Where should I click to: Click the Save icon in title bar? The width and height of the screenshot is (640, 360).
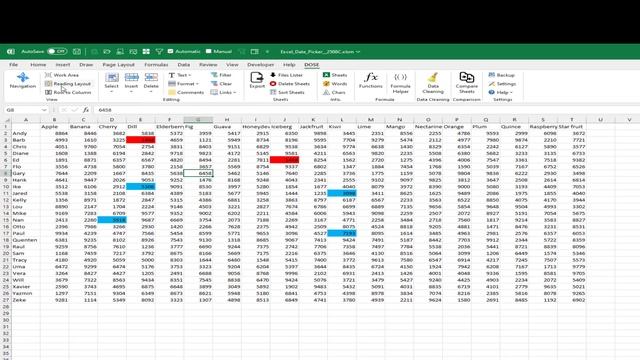(x=77, y=51)
